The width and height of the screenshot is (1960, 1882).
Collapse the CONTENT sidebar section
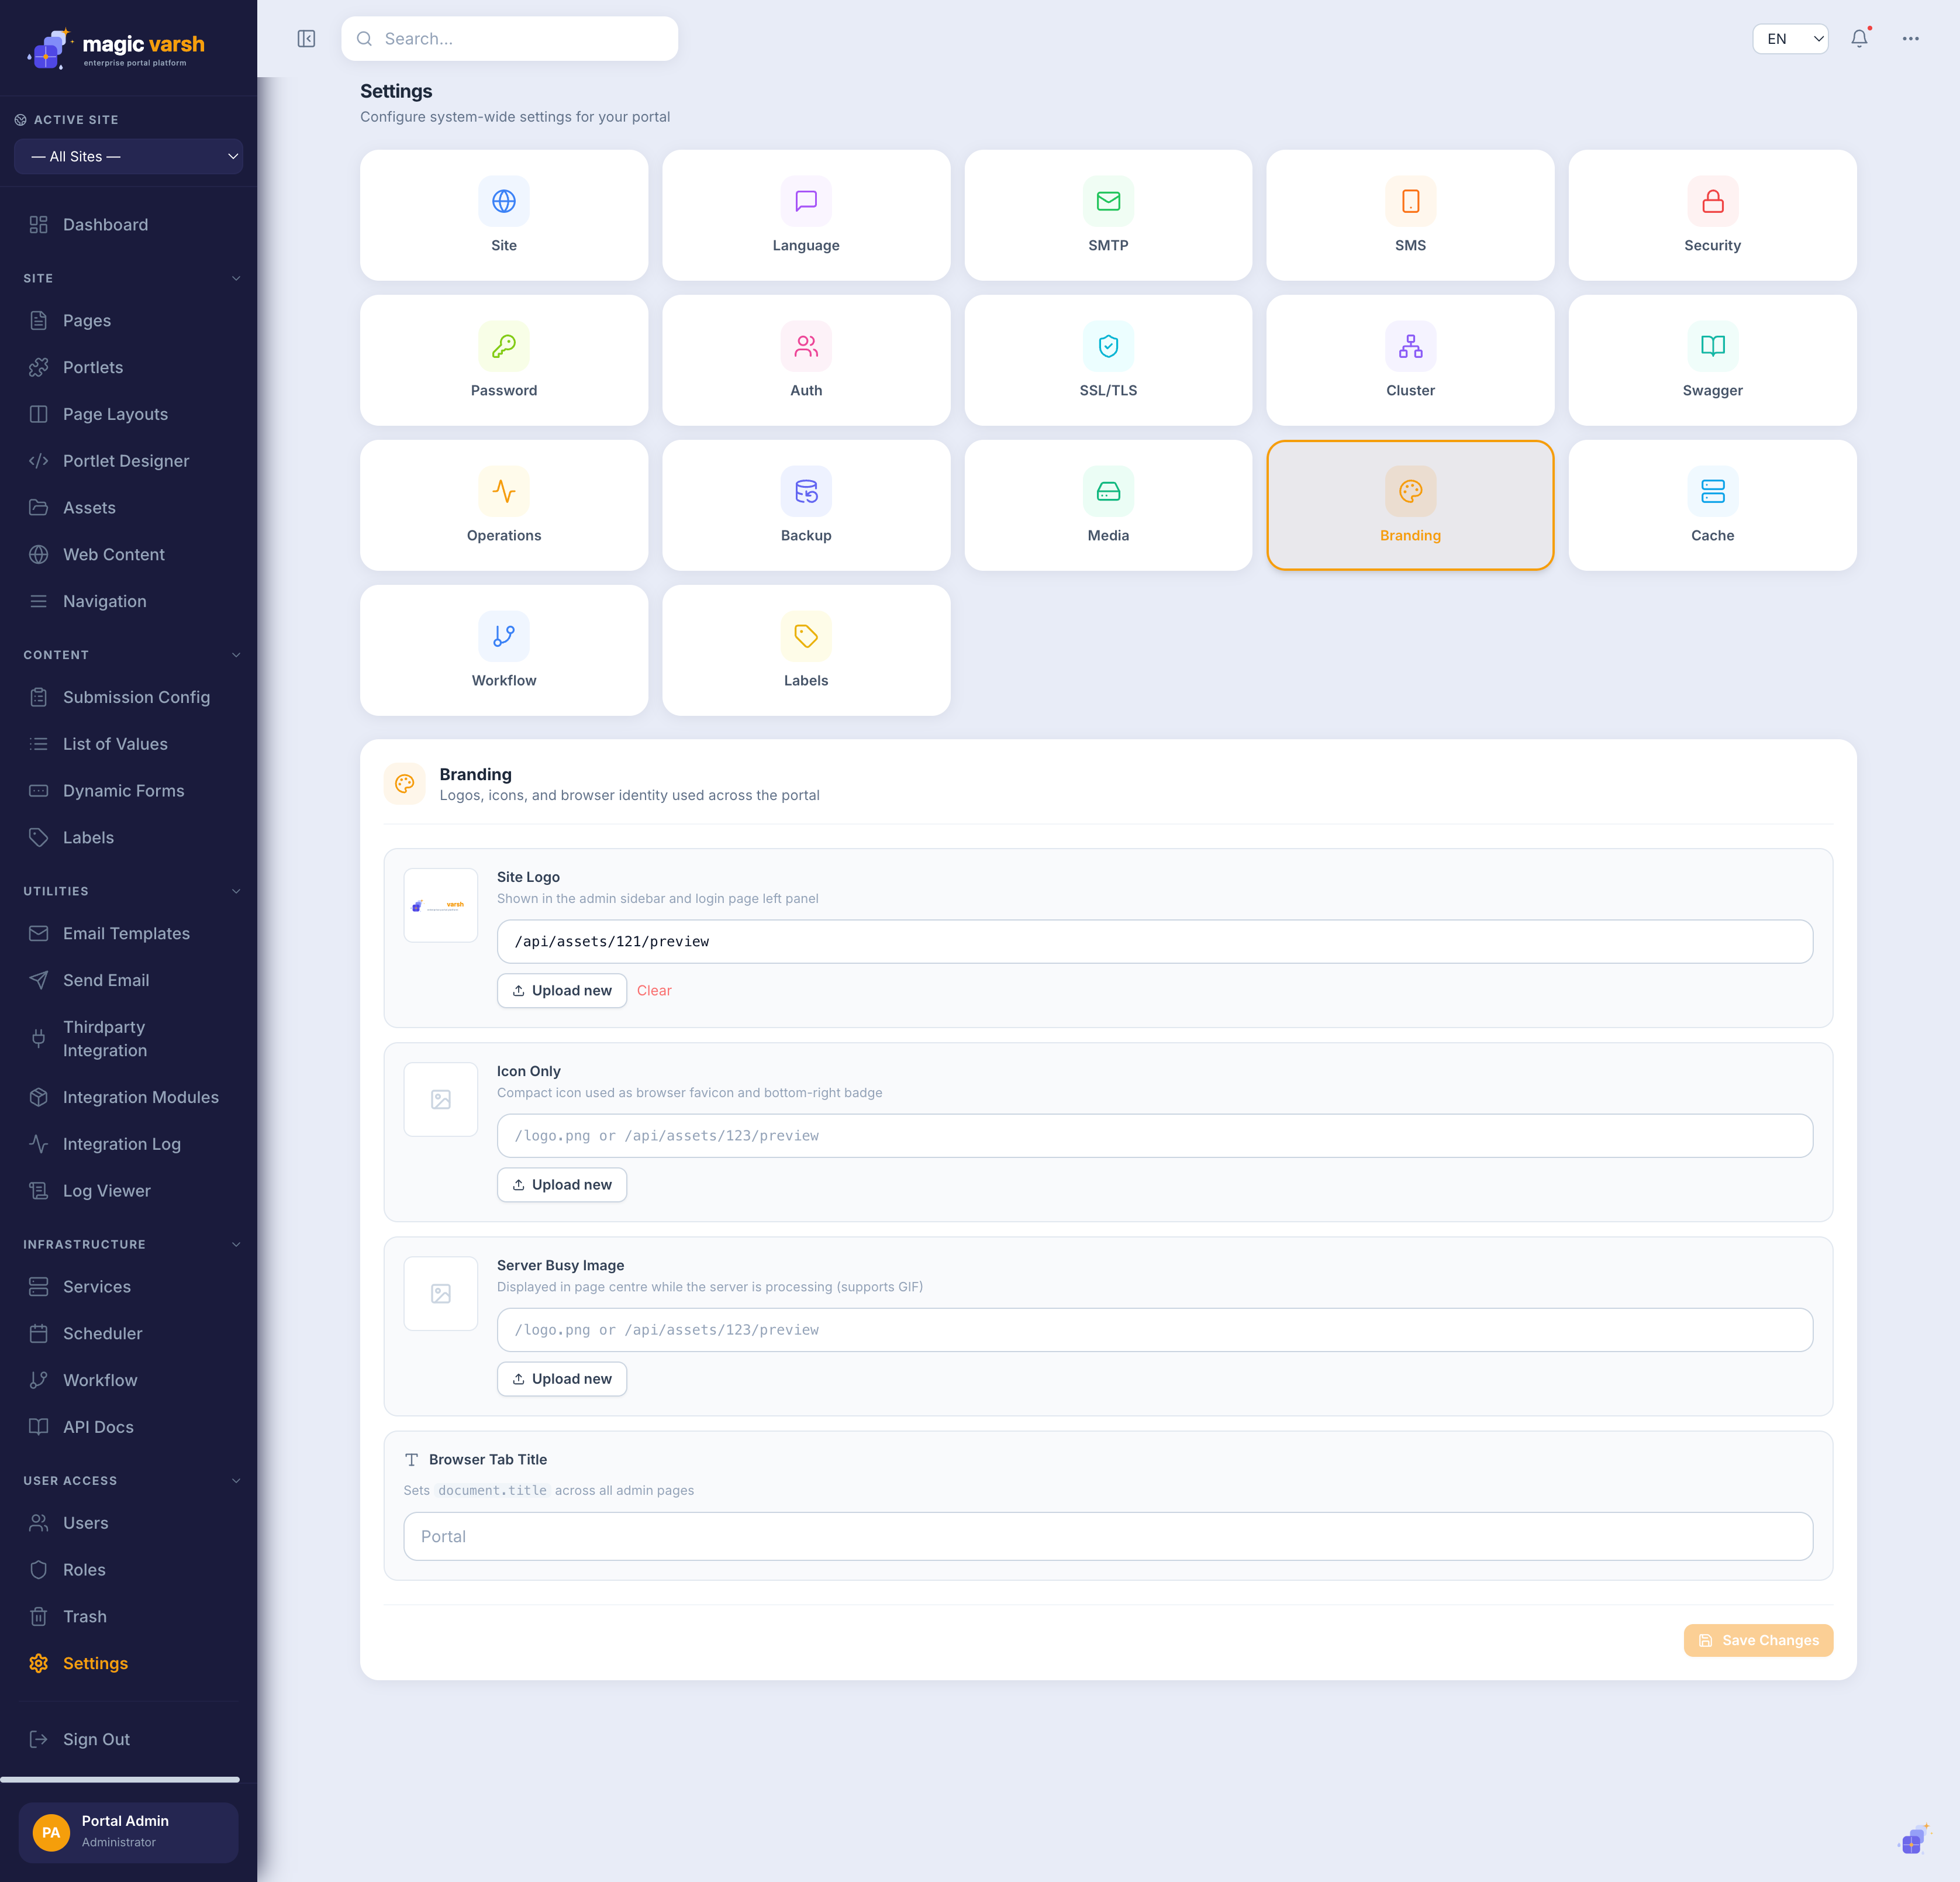236,655
